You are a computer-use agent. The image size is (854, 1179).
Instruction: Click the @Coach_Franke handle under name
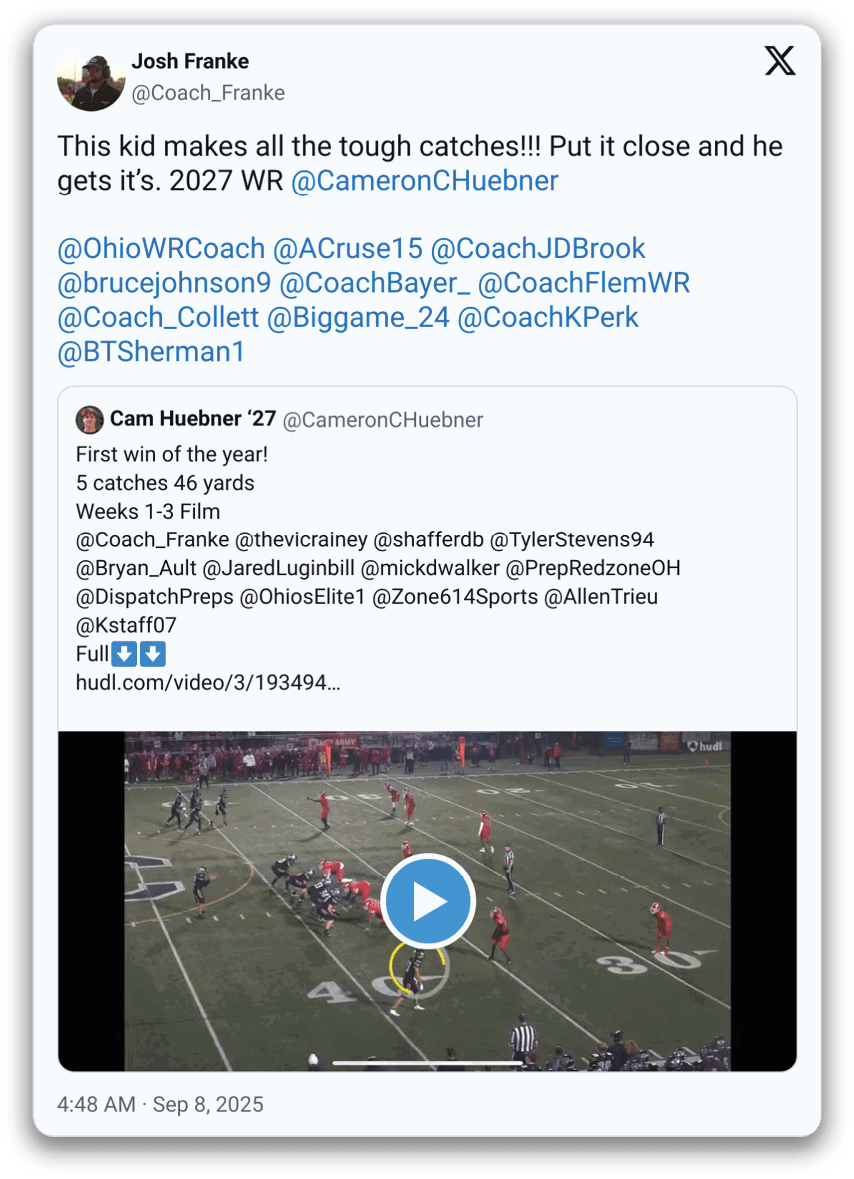click(208, 93)
